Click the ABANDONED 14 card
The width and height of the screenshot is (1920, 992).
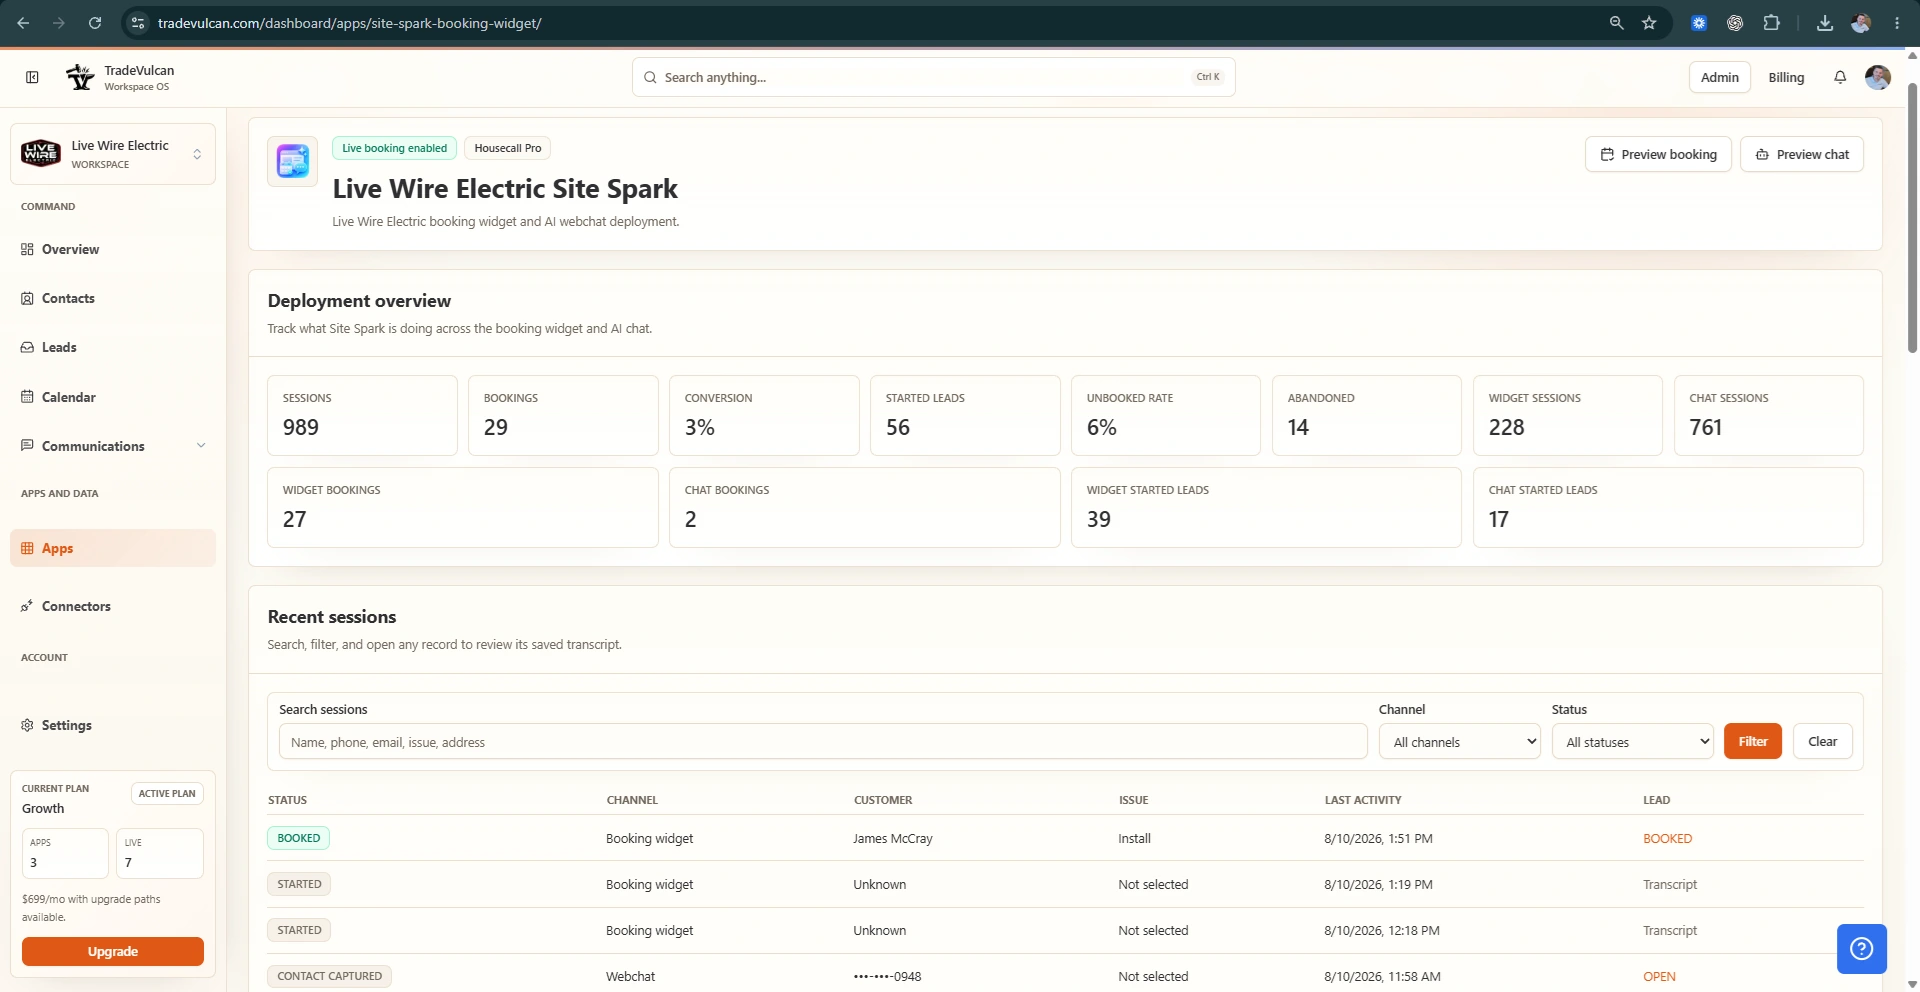click(x=1367, y=415)
